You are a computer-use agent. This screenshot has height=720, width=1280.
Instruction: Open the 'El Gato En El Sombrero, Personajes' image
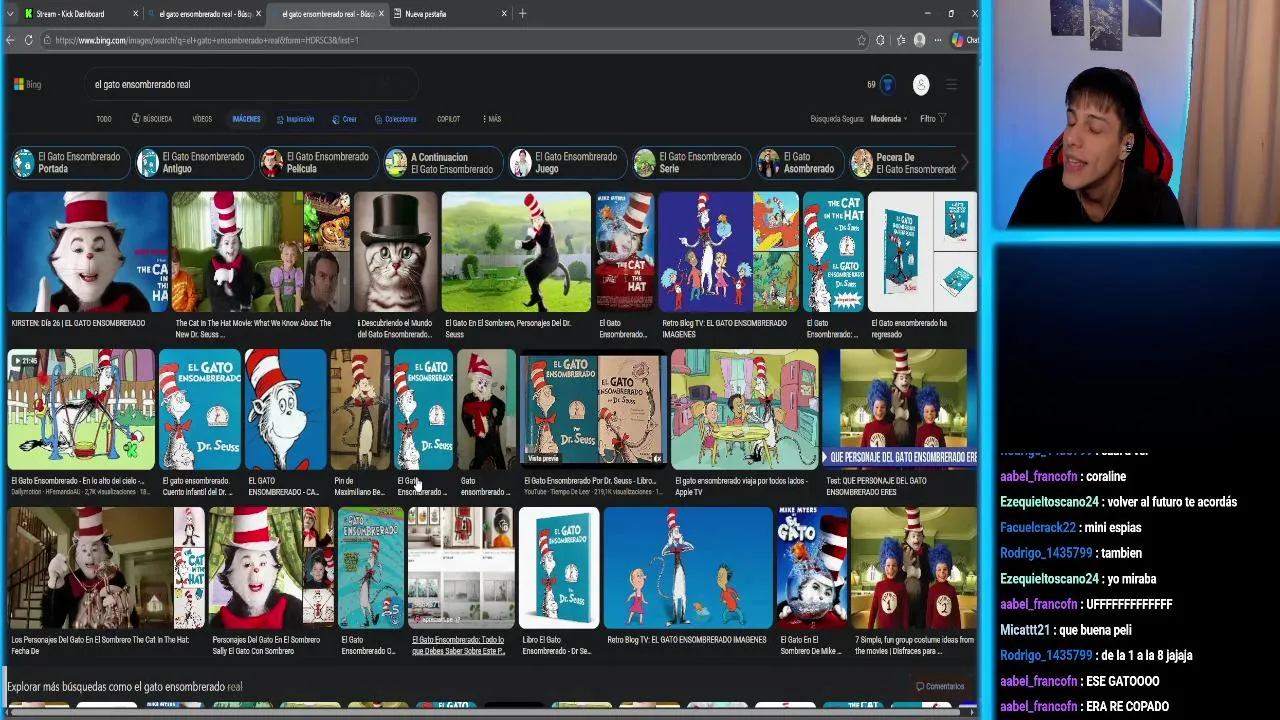point(516,252)
